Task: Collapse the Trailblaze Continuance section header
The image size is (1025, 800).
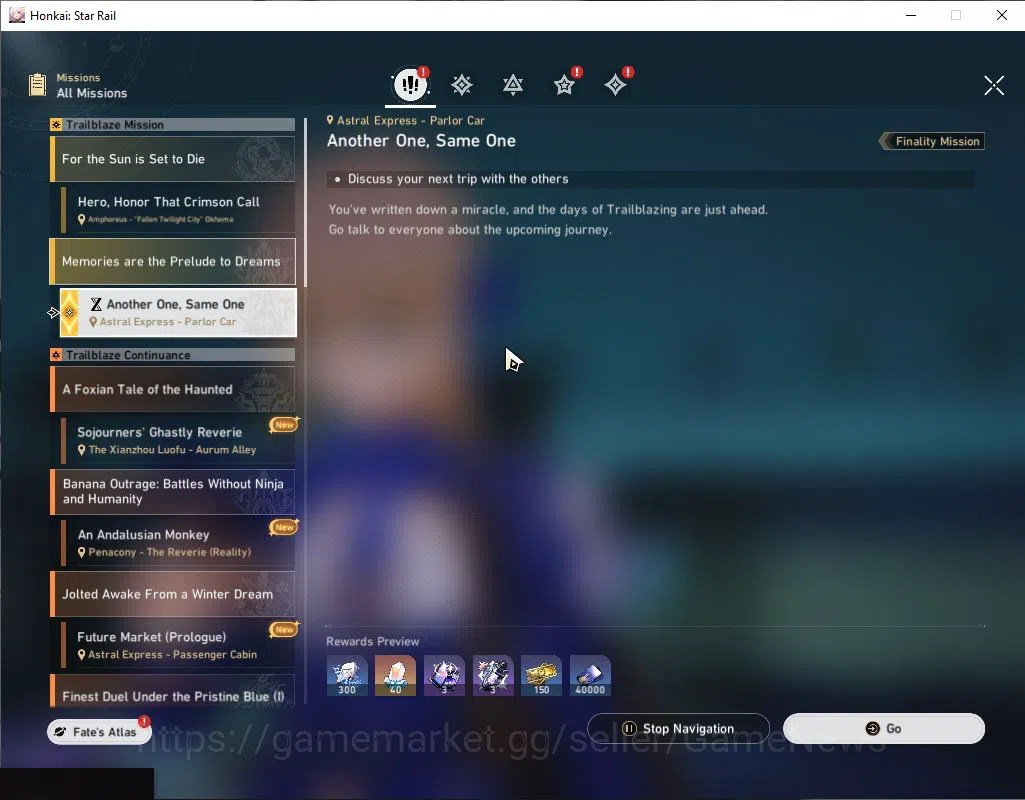Action: pyautogui.click(x=173, y=355)
